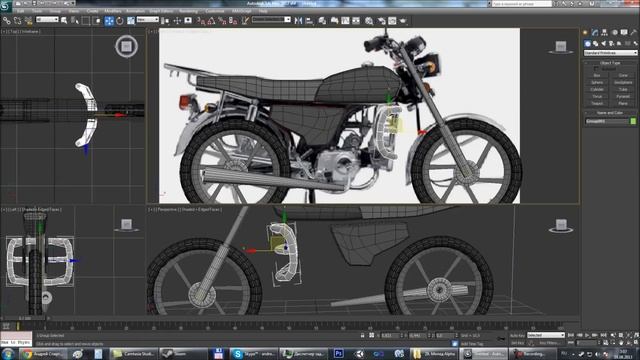This screenshot has height=360, width=640.
Task: Click the Tube primitive button
Action: coord(623,89)
